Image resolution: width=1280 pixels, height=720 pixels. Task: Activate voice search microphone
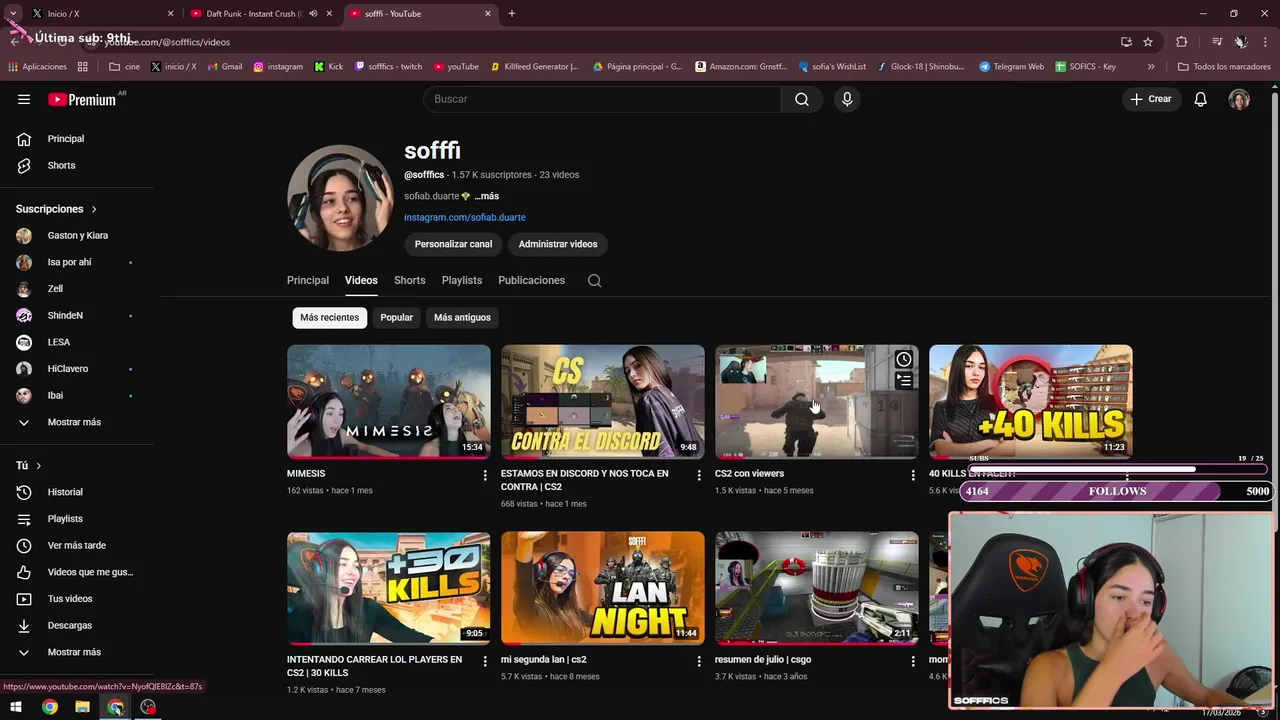(847, 99)
